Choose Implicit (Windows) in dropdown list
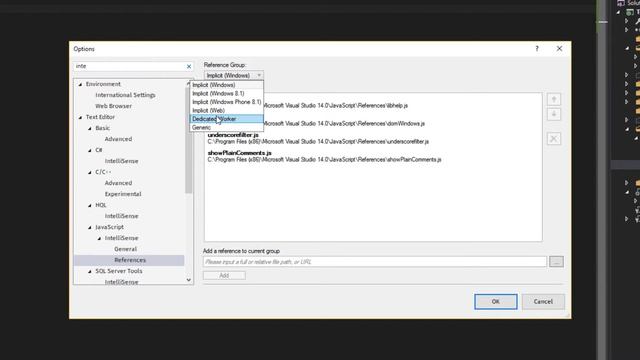640x360 pixels. (x=227, y=85)
